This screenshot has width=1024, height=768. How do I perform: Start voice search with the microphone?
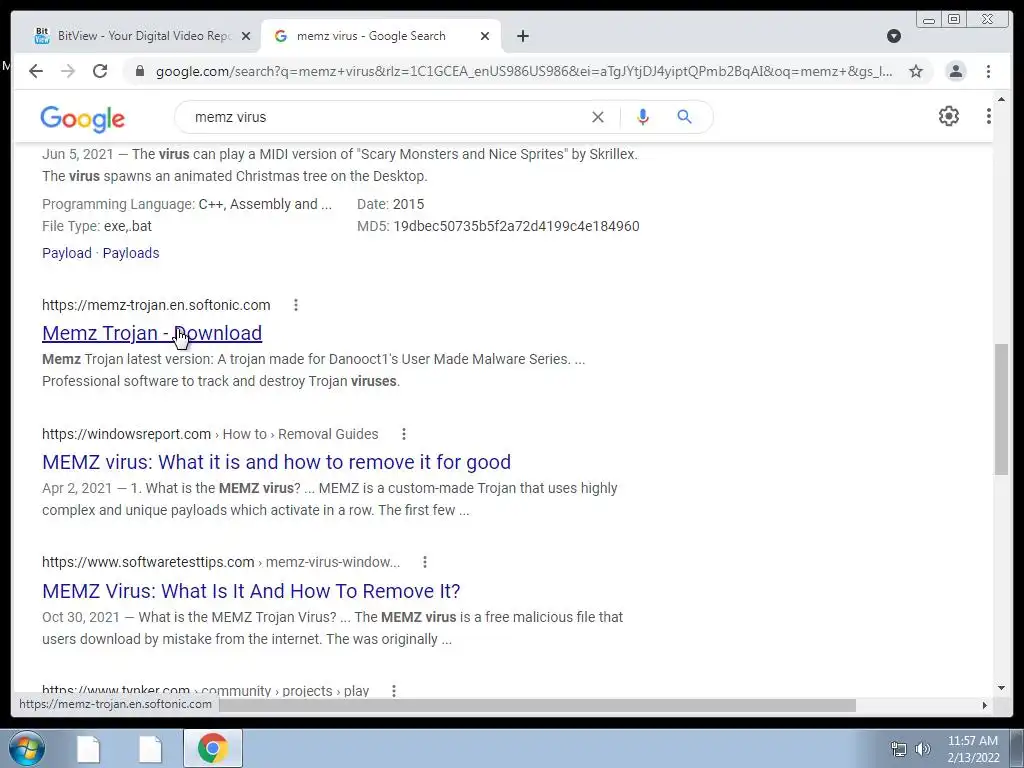[x=643, y=117]
